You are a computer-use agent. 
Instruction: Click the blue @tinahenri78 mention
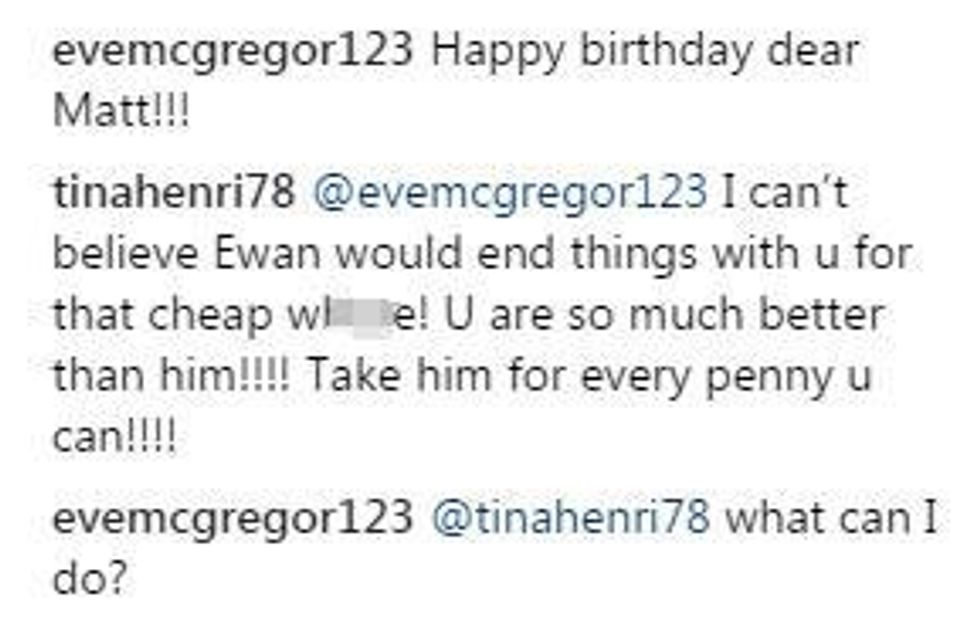571,519
